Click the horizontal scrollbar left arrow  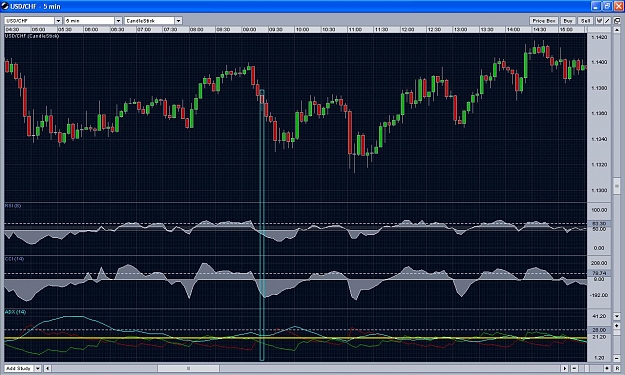pos(47,368)
